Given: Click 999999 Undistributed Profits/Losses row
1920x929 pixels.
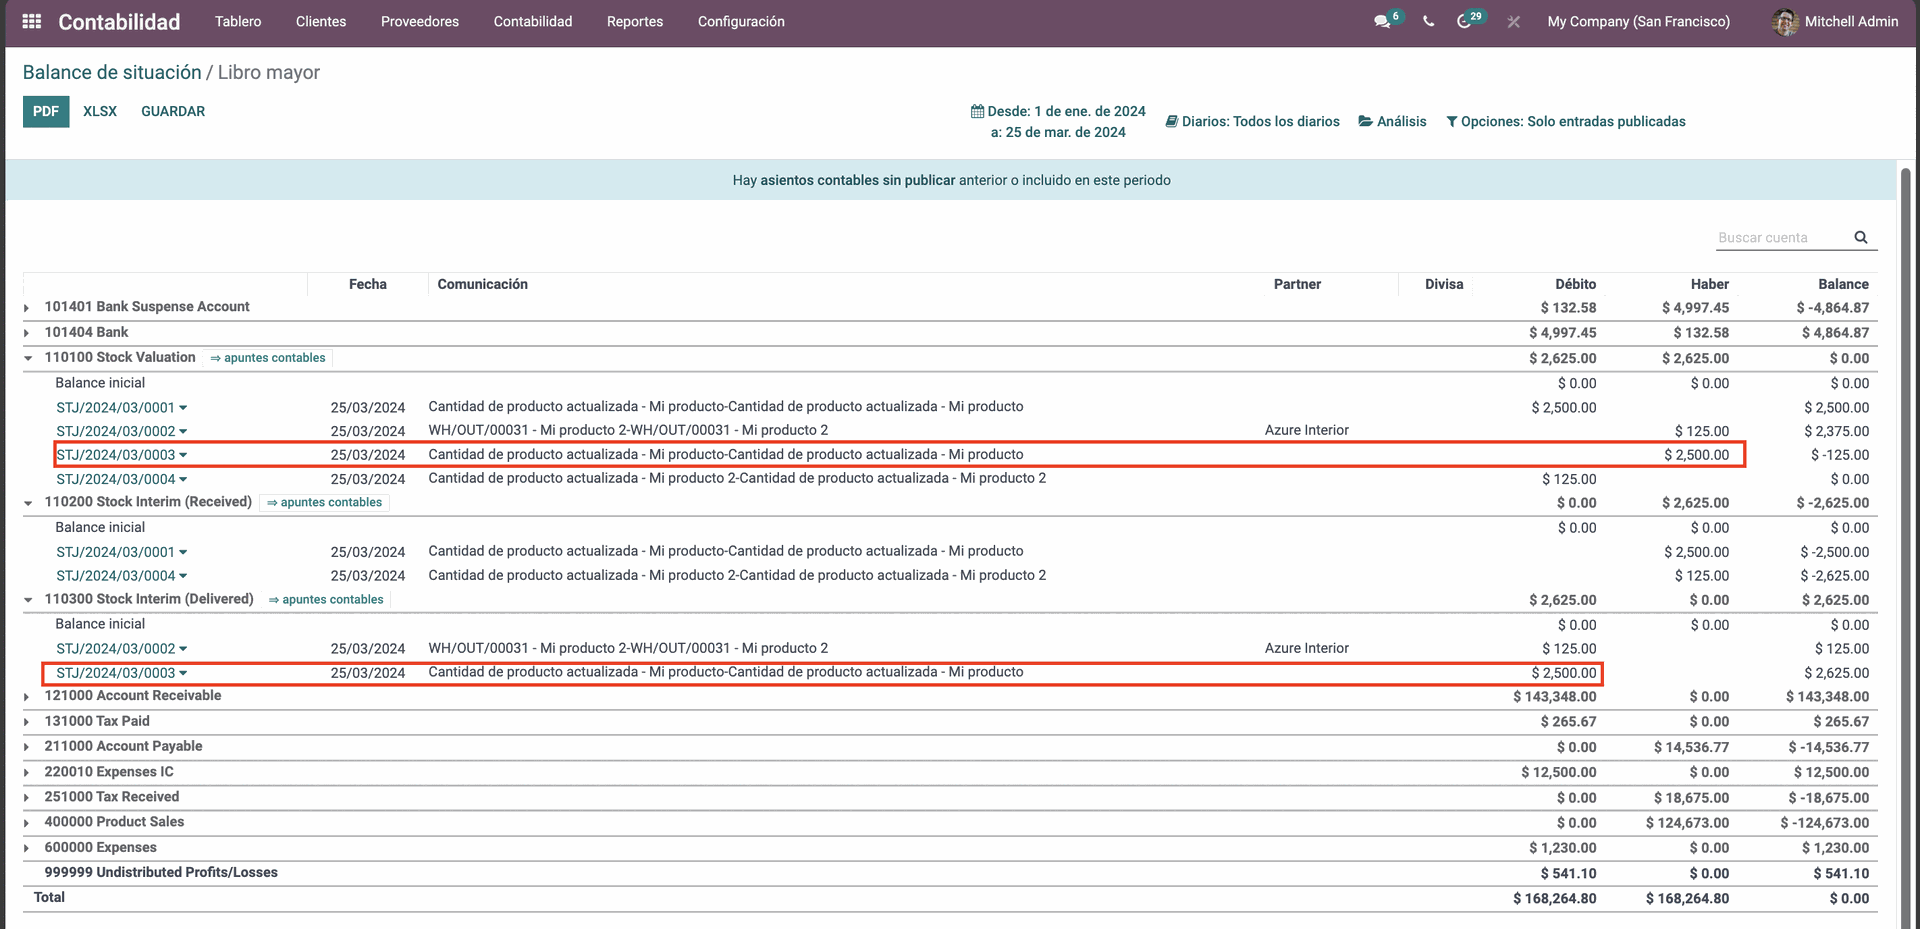Looking at the screenshot, I should [x=950, y=873].
